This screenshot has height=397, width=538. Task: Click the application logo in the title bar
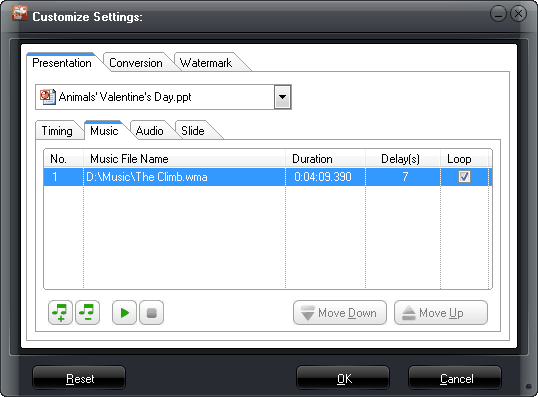[x=20, y=14]
